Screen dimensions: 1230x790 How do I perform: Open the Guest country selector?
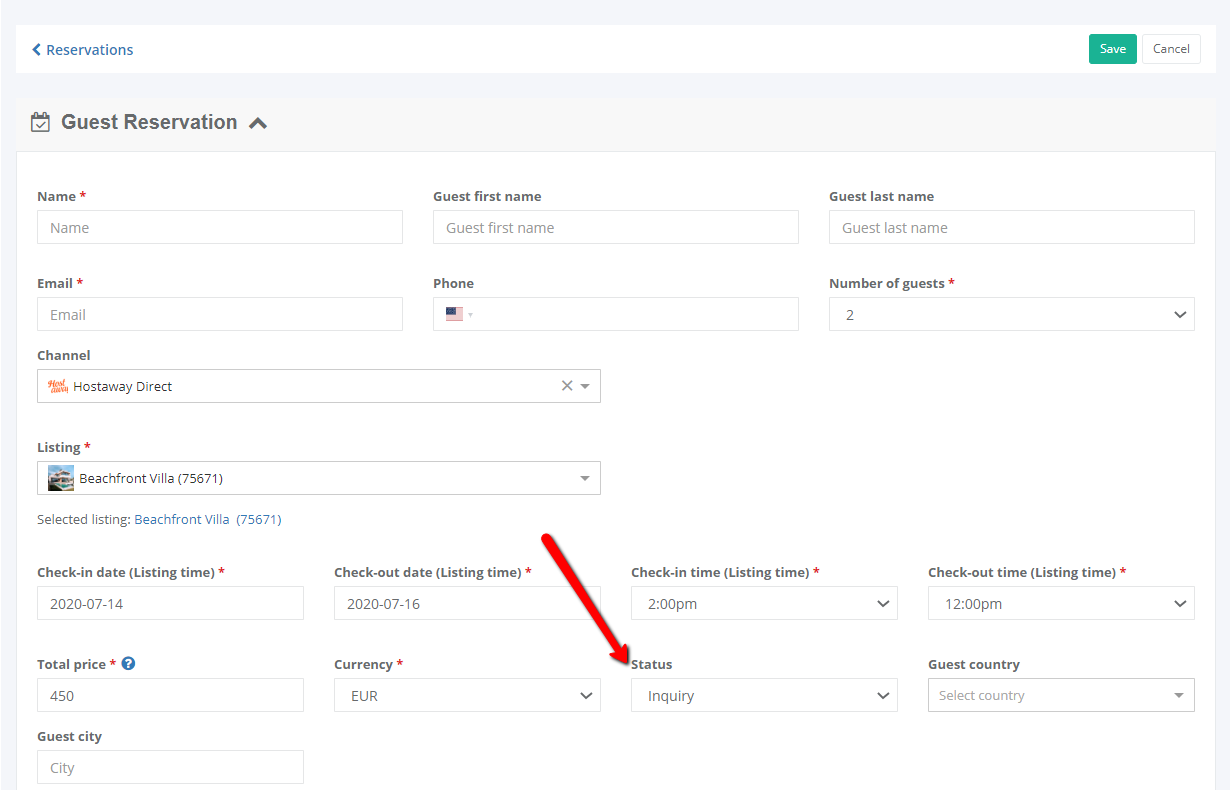coord(1060,696)
